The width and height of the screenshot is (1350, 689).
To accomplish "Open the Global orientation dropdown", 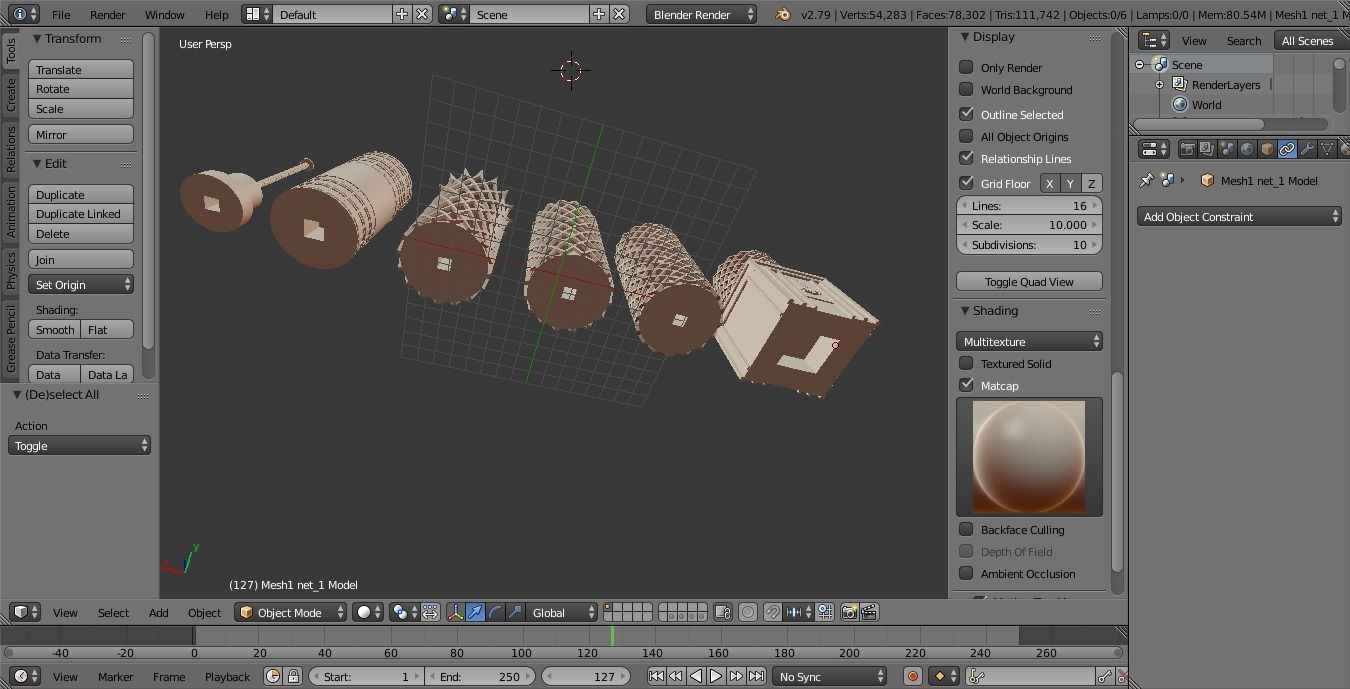I will (x=562, y=612).
